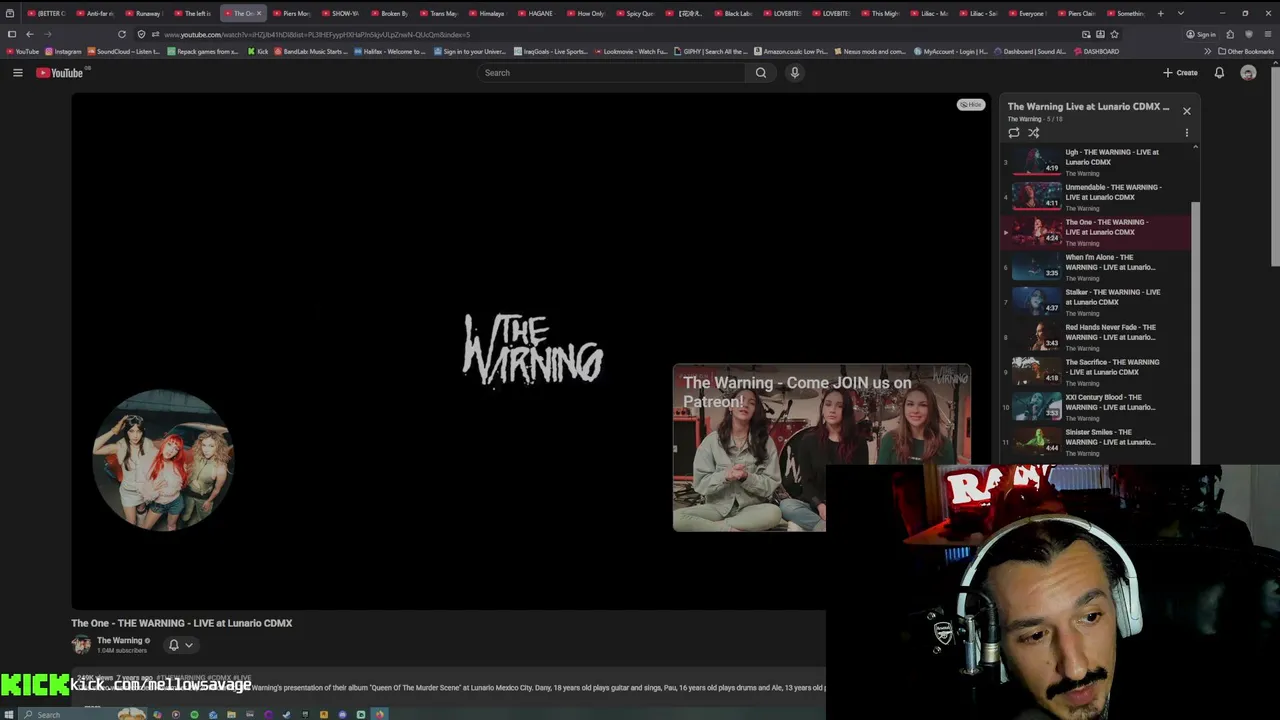The width and height of the screenshot is (1280, 720).
Task: Reload the page
Action: point(122,34)
